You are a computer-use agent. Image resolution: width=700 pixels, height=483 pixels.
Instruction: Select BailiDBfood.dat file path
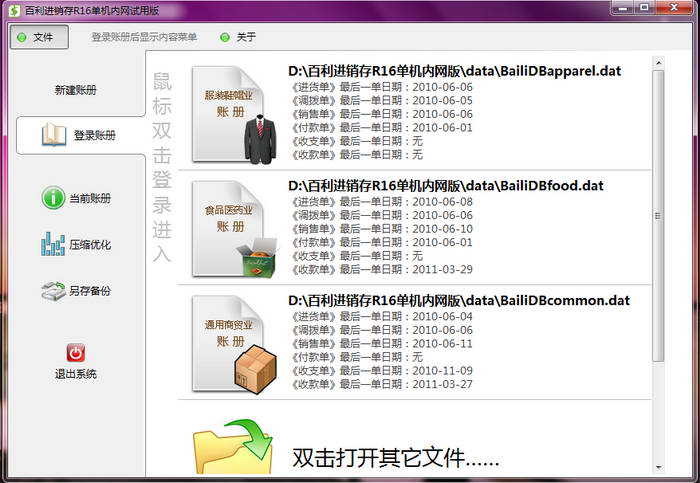[446, 186]
